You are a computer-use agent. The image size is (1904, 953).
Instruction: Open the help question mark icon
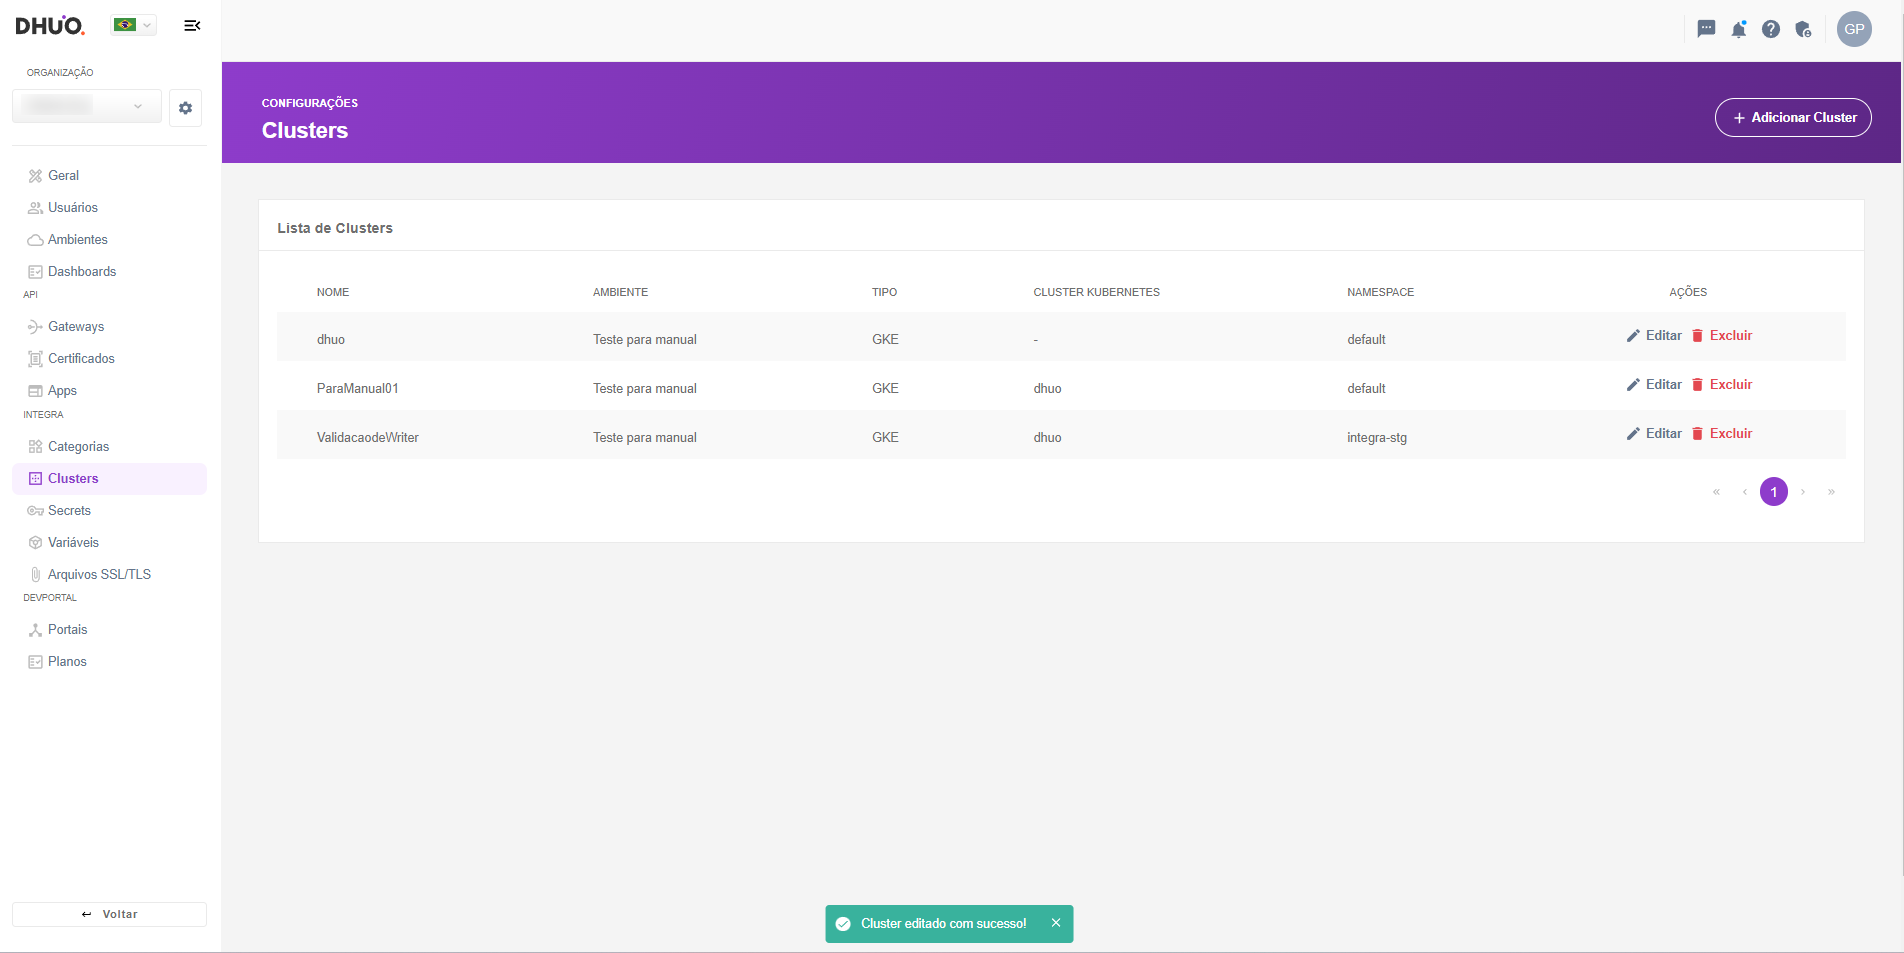point(1771,29)
